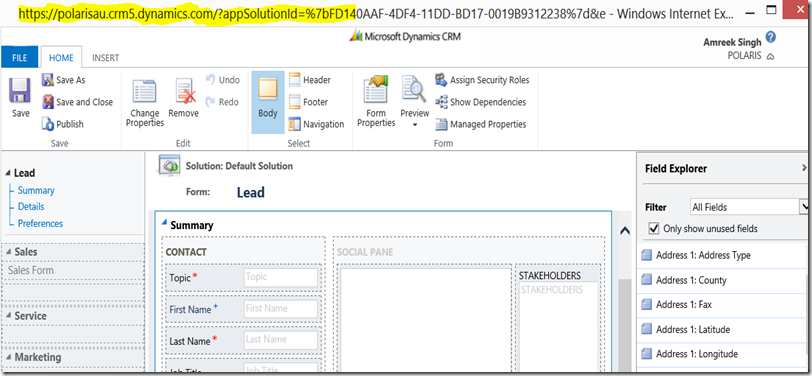
Task: Open the FILE tab
Action: (20, 58)
